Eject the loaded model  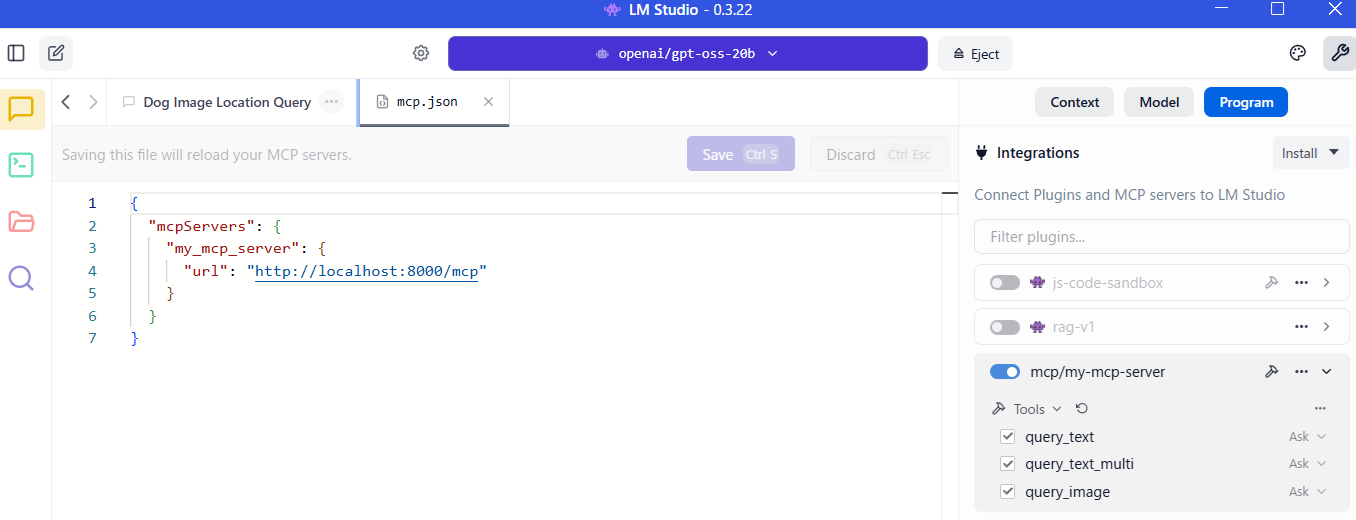click(x=975, y=54)
